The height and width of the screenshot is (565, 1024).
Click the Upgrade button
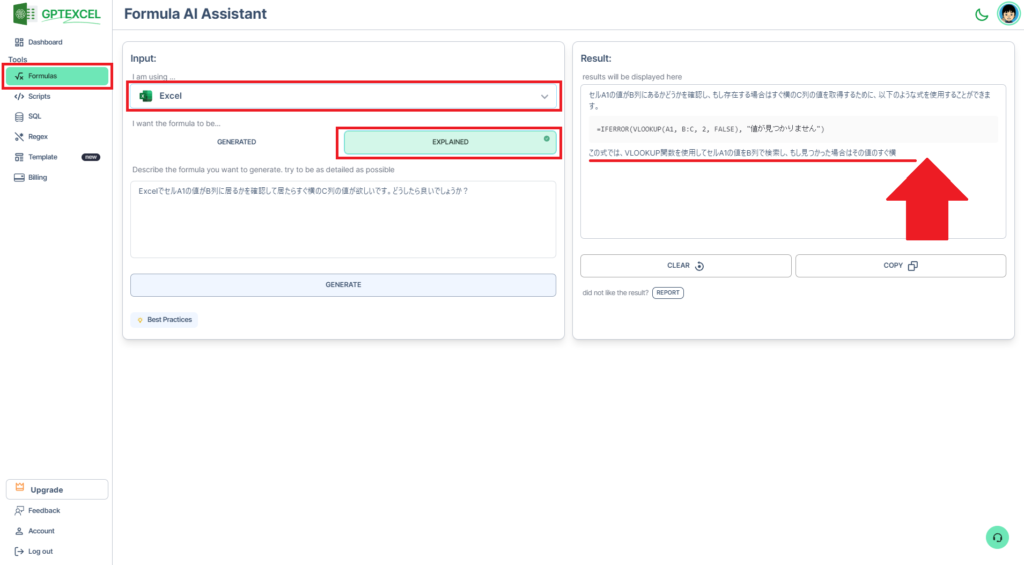(57, 489)
